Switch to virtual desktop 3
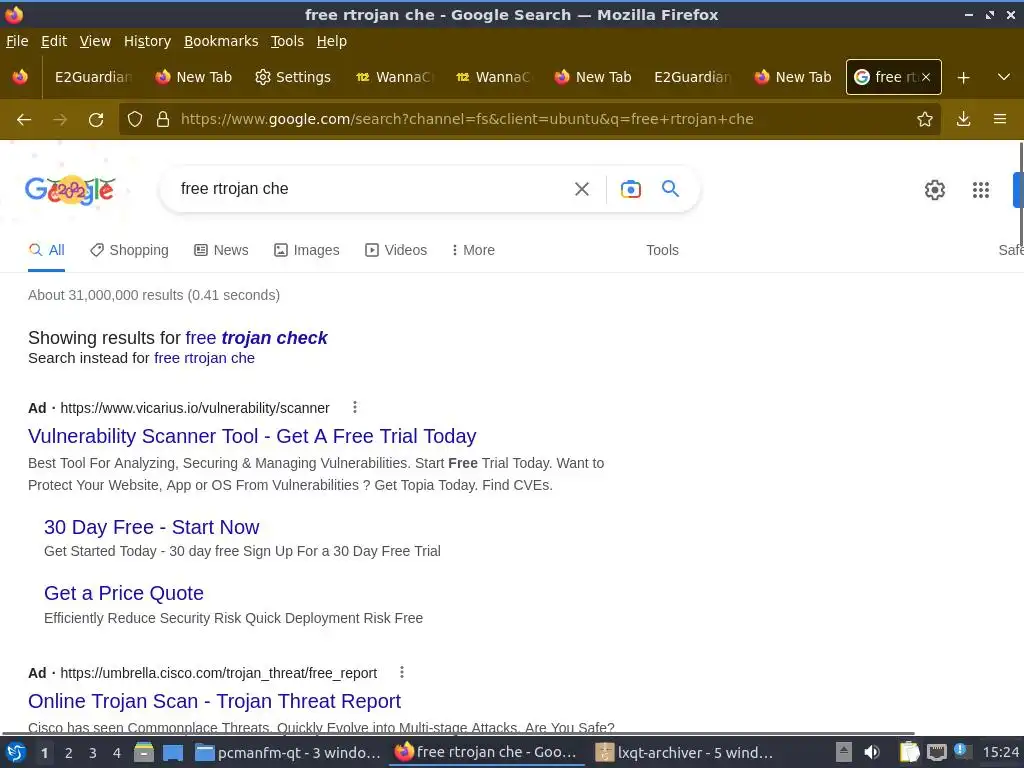 pyautogui.click(x=93, y=753)
